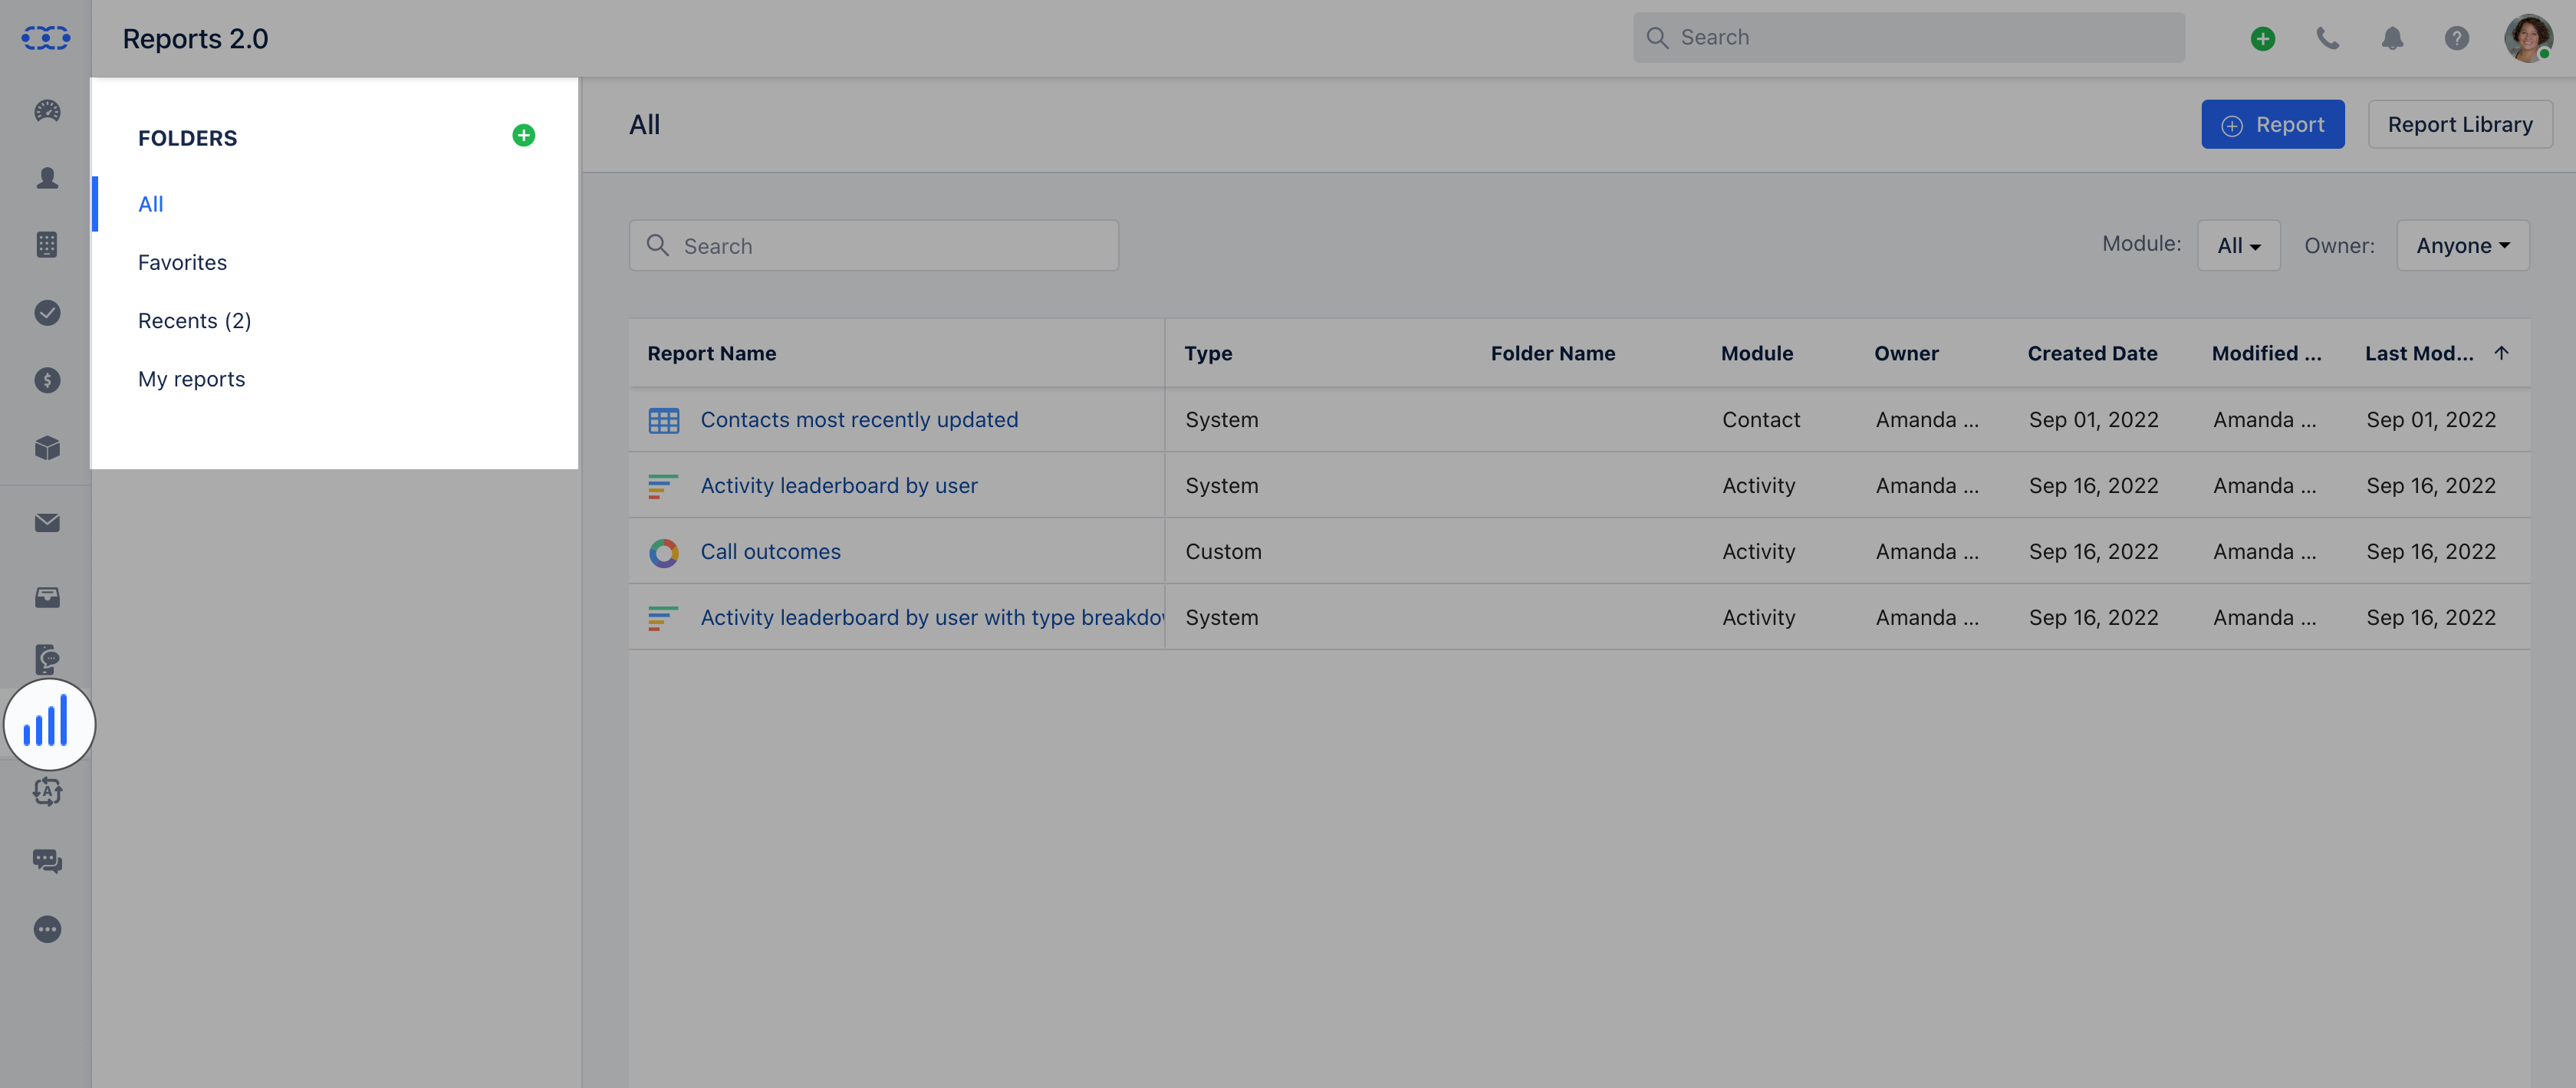
Task: Open the dashboard gauge icon in sidebar
Action: (x=47, y=110)
